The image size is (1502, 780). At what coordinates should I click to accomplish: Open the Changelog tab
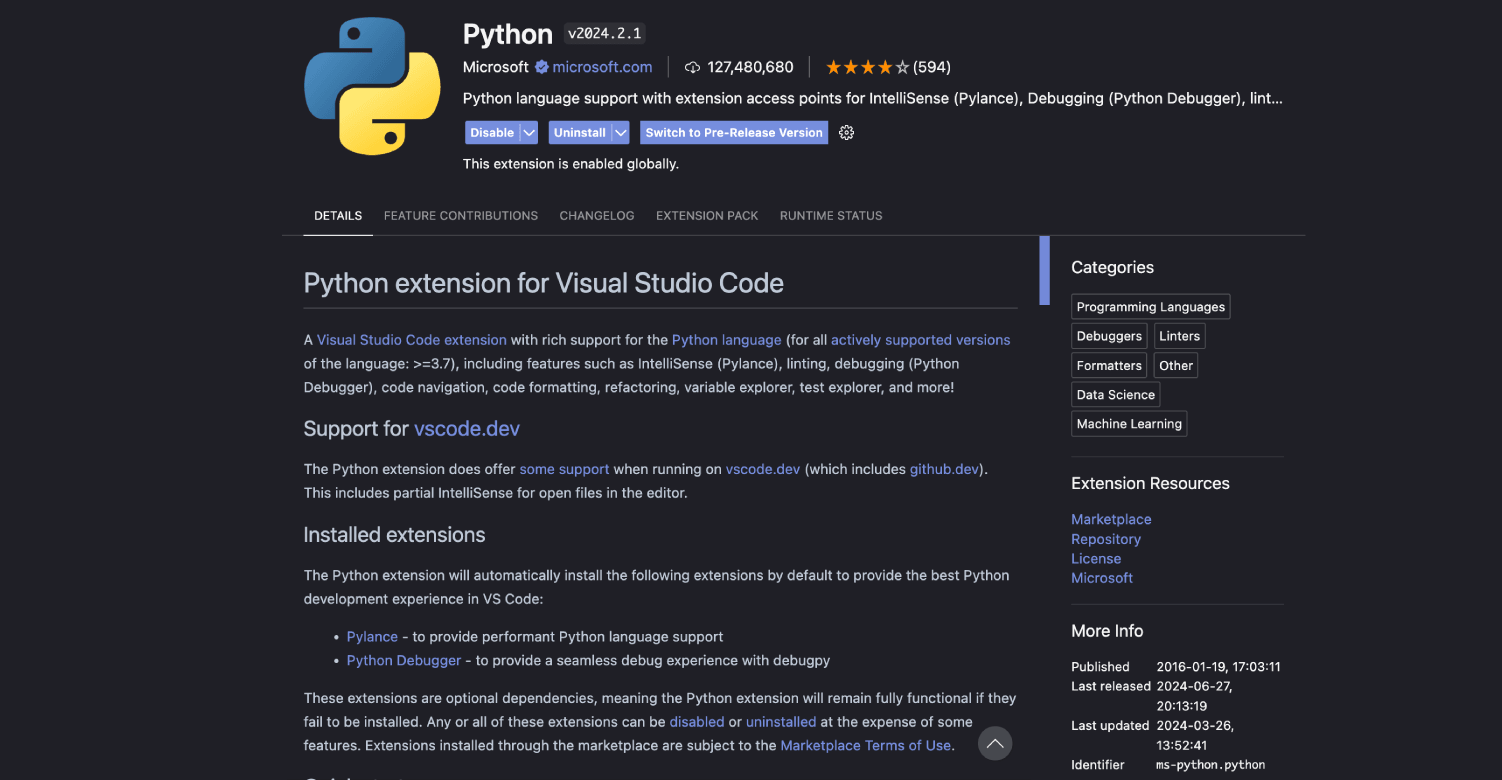coord(596,216)
